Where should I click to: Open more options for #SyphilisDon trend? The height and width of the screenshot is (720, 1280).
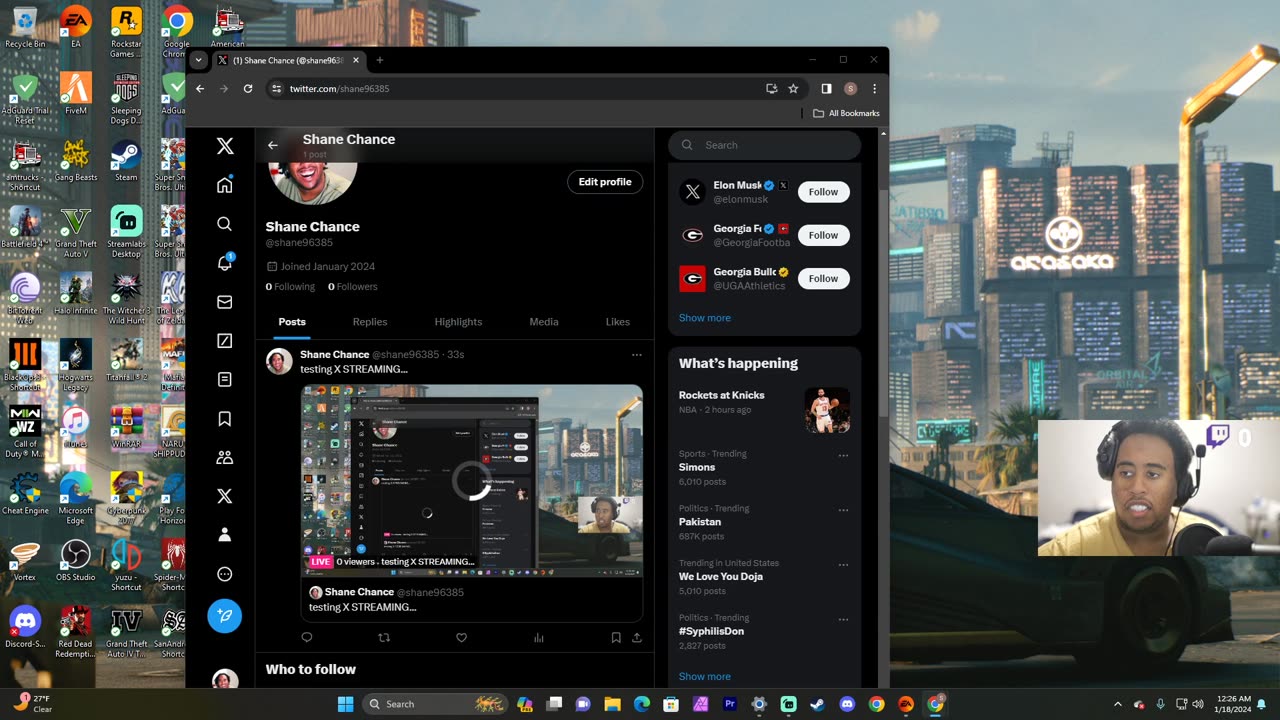843,619
